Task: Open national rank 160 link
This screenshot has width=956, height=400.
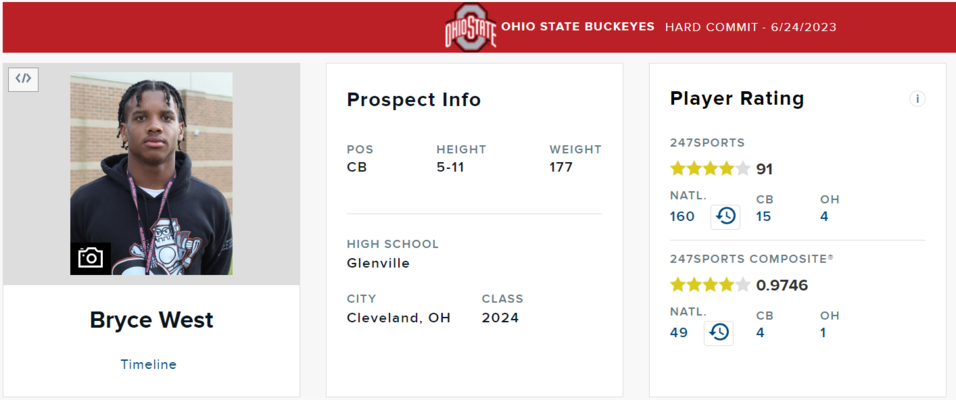Action: point(682,216)
